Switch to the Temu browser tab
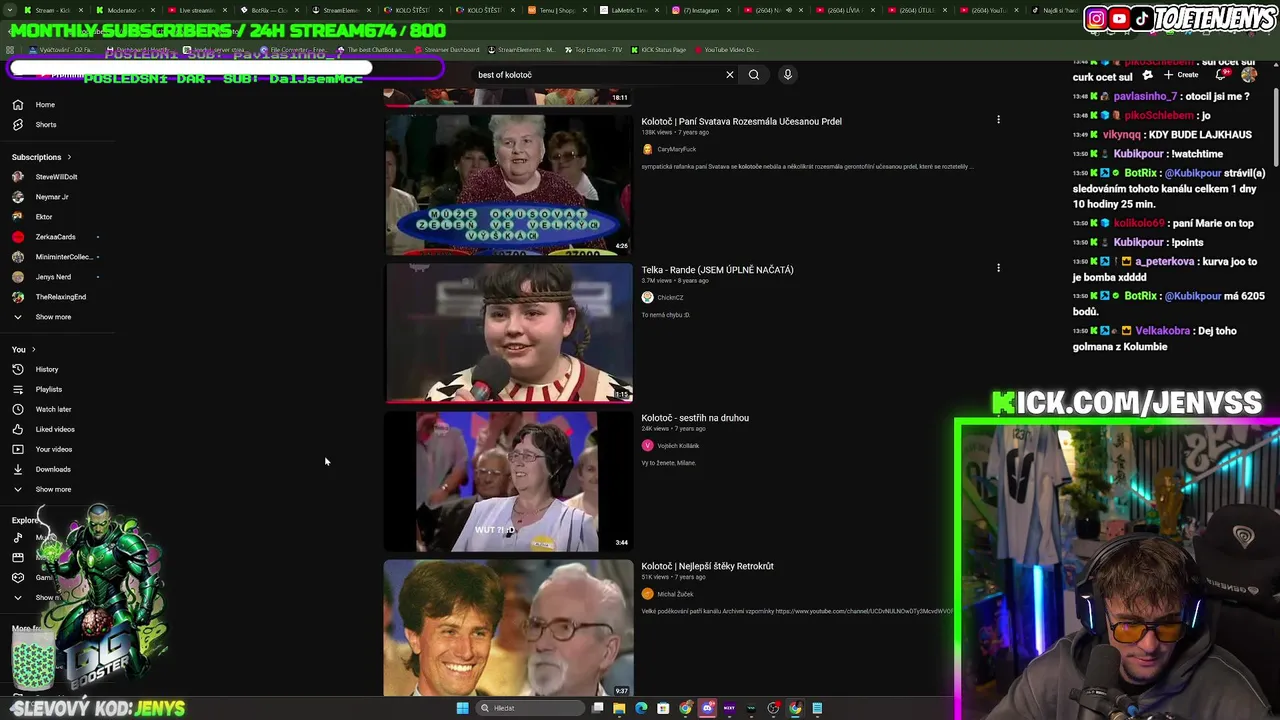 coord(557,10)
